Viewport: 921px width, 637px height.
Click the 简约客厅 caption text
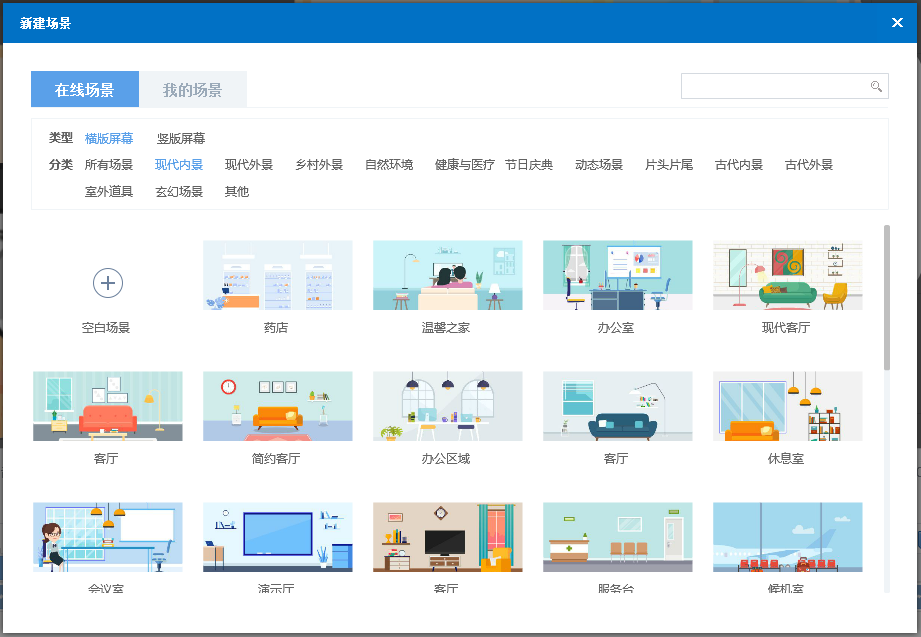(276, 459)
